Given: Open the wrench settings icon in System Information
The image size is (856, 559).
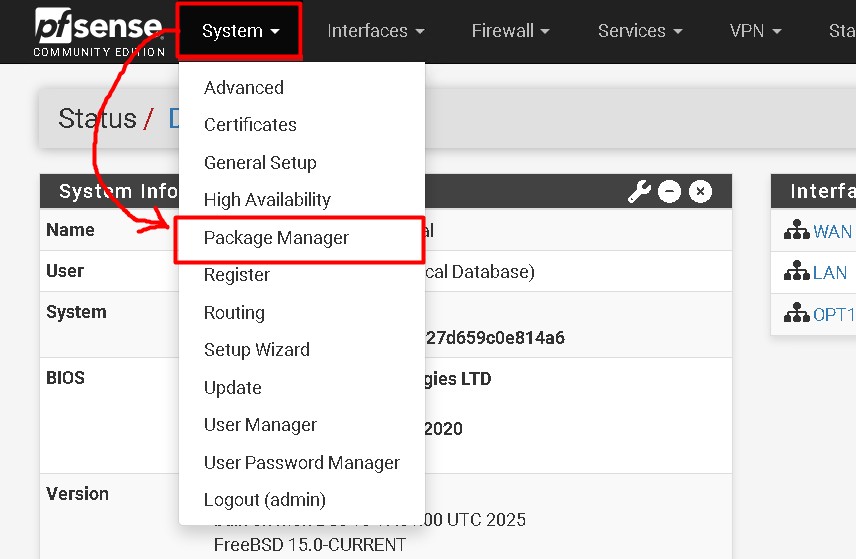Looking at the screenshot, I should click(x=639, y=192).
